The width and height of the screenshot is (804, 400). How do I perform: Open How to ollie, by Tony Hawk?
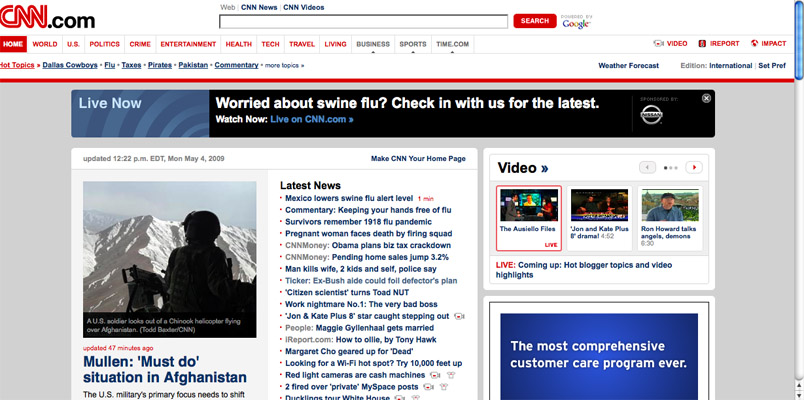click(x=386, y=340)
